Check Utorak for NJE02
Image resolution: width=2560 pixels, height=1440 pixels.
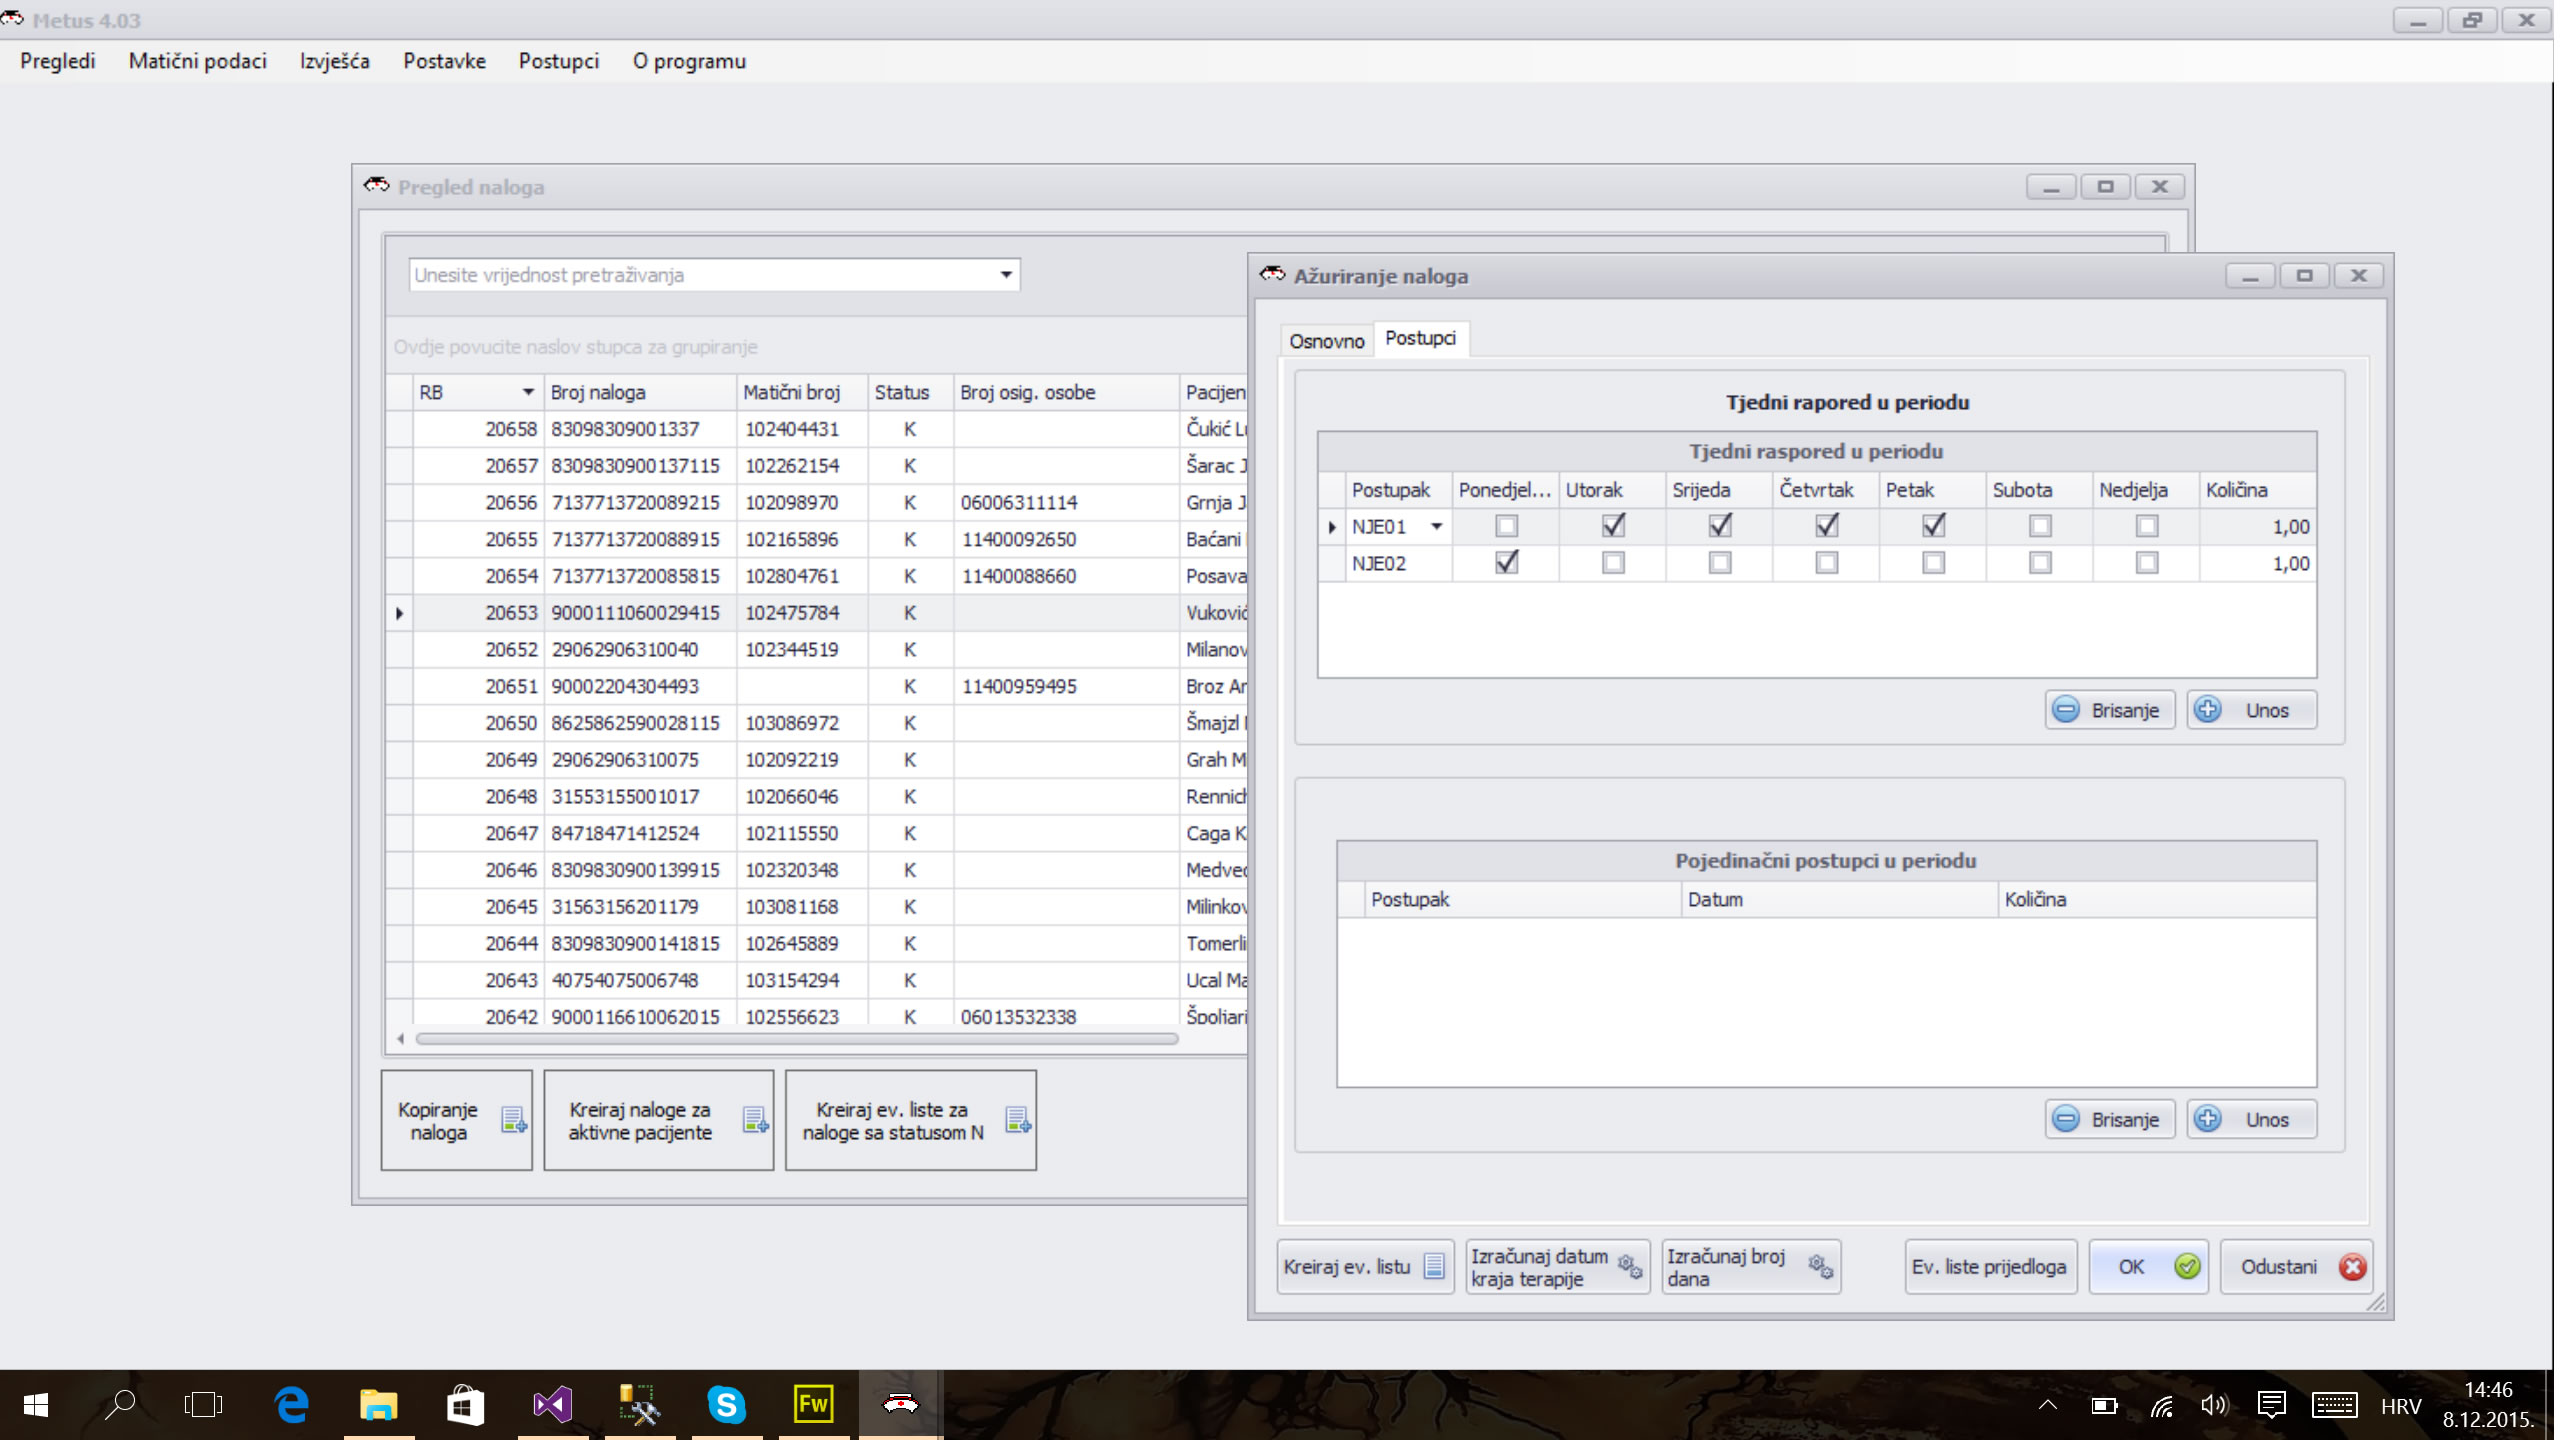pyautogui.click(x=1613, y=563)
